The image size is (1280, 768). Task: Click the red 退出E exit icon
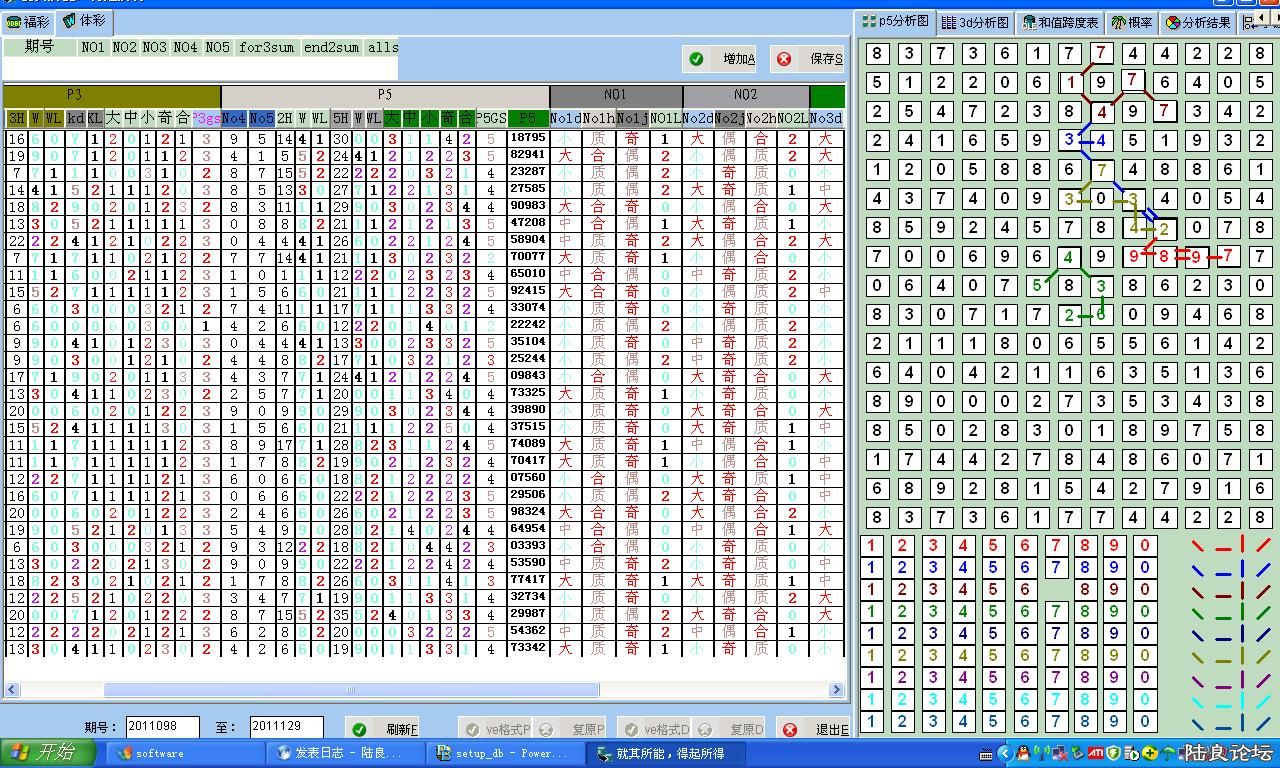tap(789, 729)
